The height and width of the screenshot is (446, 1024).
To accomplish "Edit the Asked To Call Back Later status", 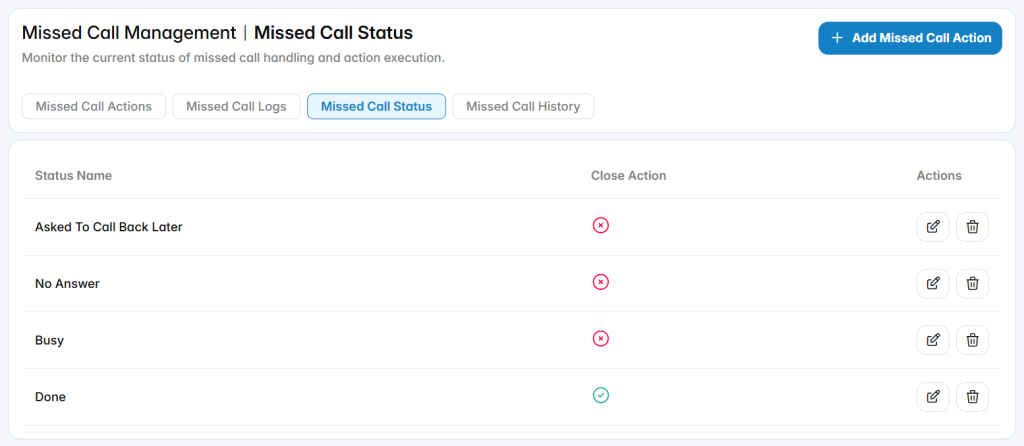I will tap(933, 227).
